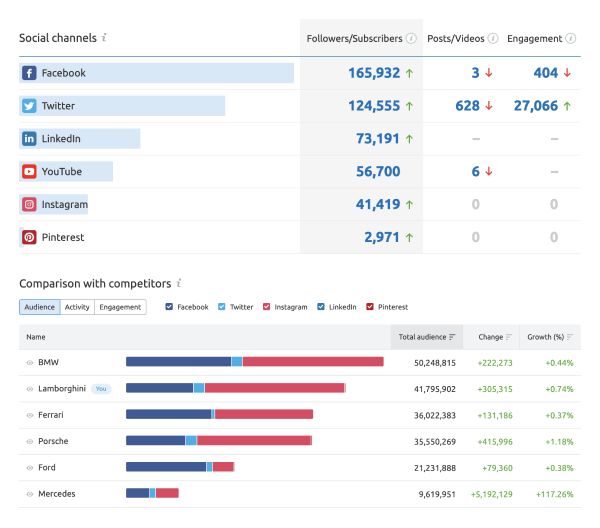Image resolution: width=600 pixels, height=528 pixels.
Task: Sort by the Total audience column
Action: 427,337
